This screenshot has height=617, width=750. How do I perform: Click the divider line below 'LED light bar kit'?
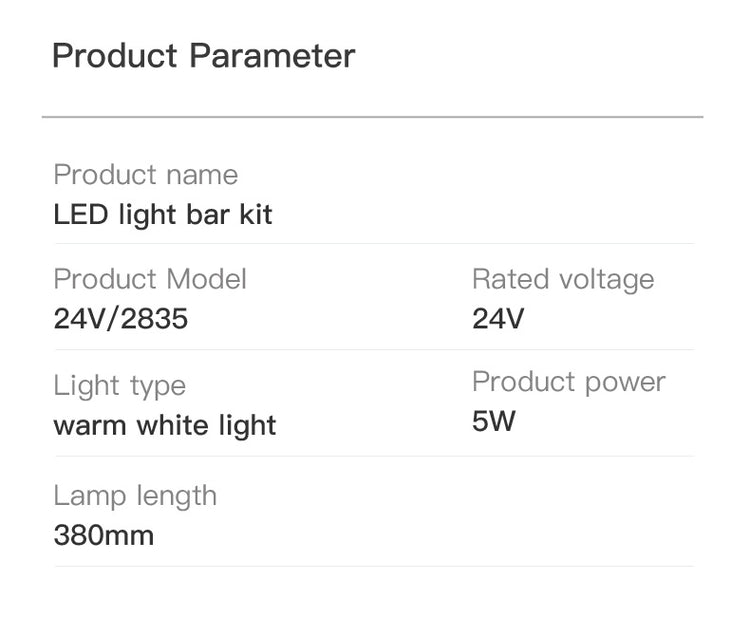(x=372, y=243)
